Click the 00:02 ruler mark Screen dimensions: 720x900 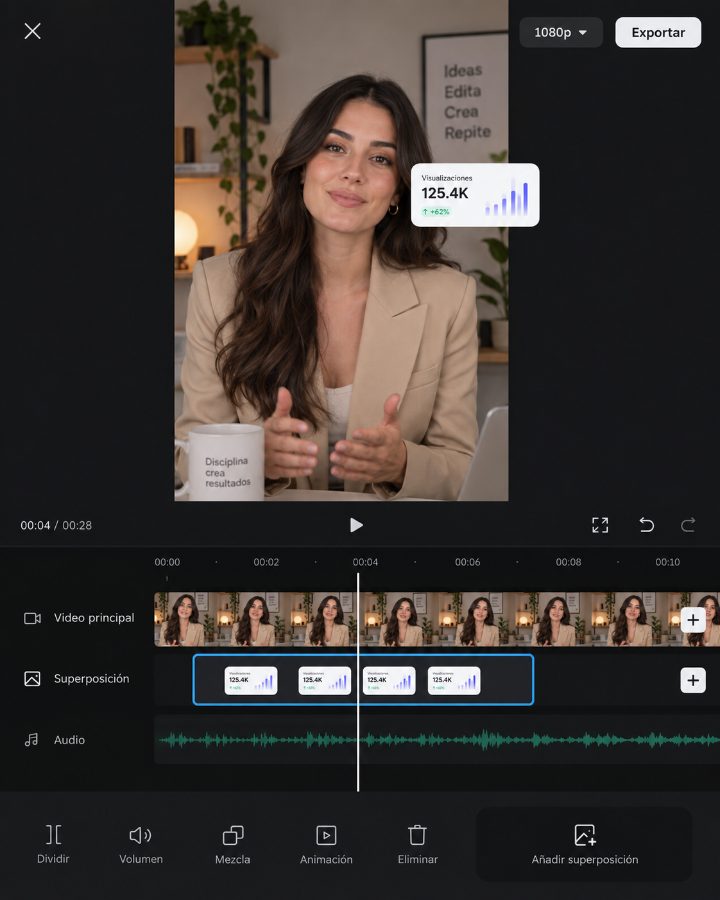(x=266, y=562)
